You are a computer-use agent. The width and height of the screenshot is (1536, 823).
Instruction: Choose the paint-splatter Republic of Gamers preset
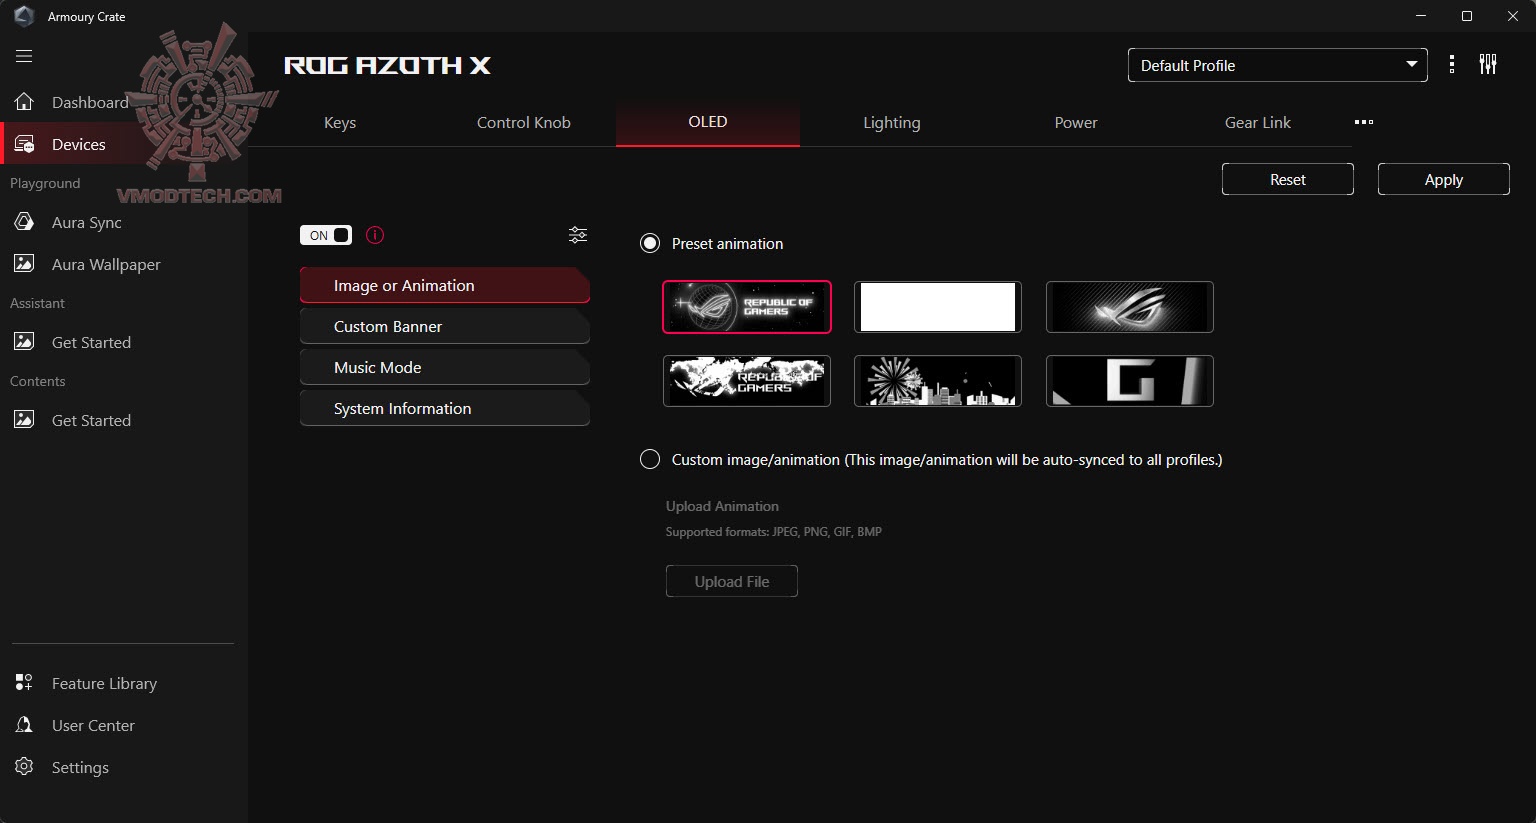747,381
